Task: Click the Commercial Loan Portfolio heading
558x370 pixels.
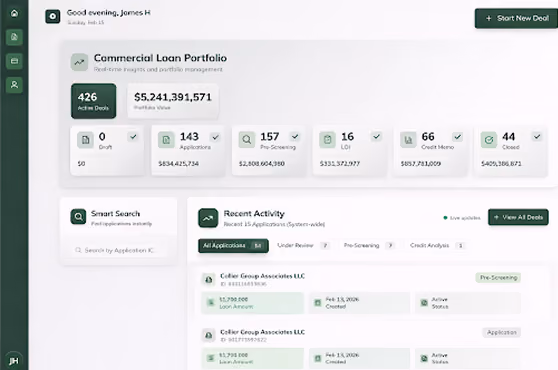Action: click(160, 58)
